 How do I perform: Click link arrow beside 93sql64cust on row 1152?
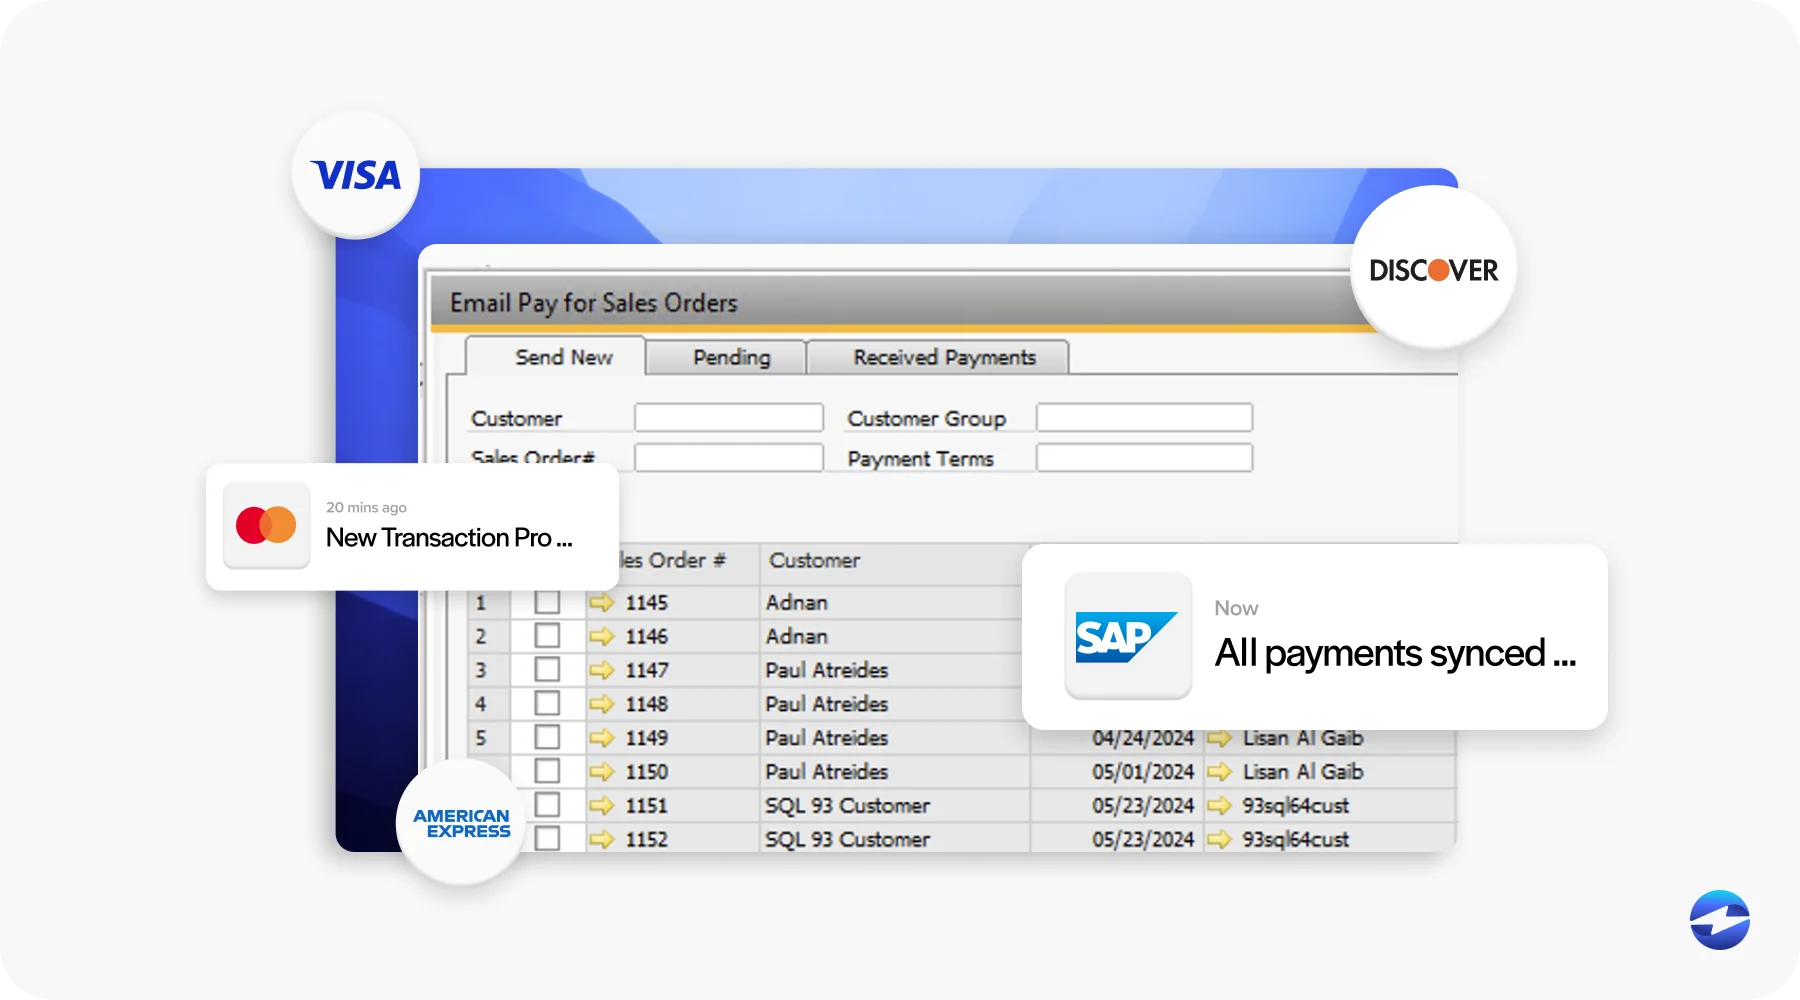pyautogui.click(x=1219, y=839)
